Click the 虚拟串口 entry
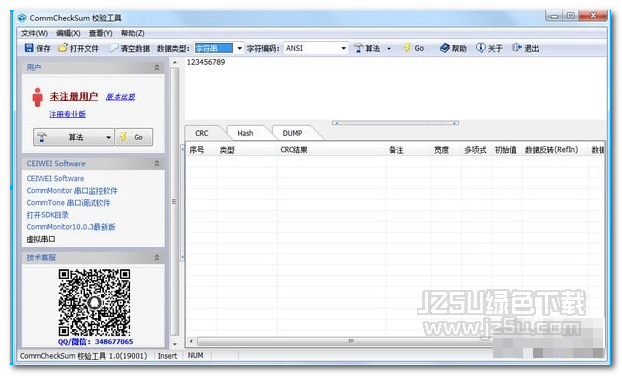 click(41, 239)
